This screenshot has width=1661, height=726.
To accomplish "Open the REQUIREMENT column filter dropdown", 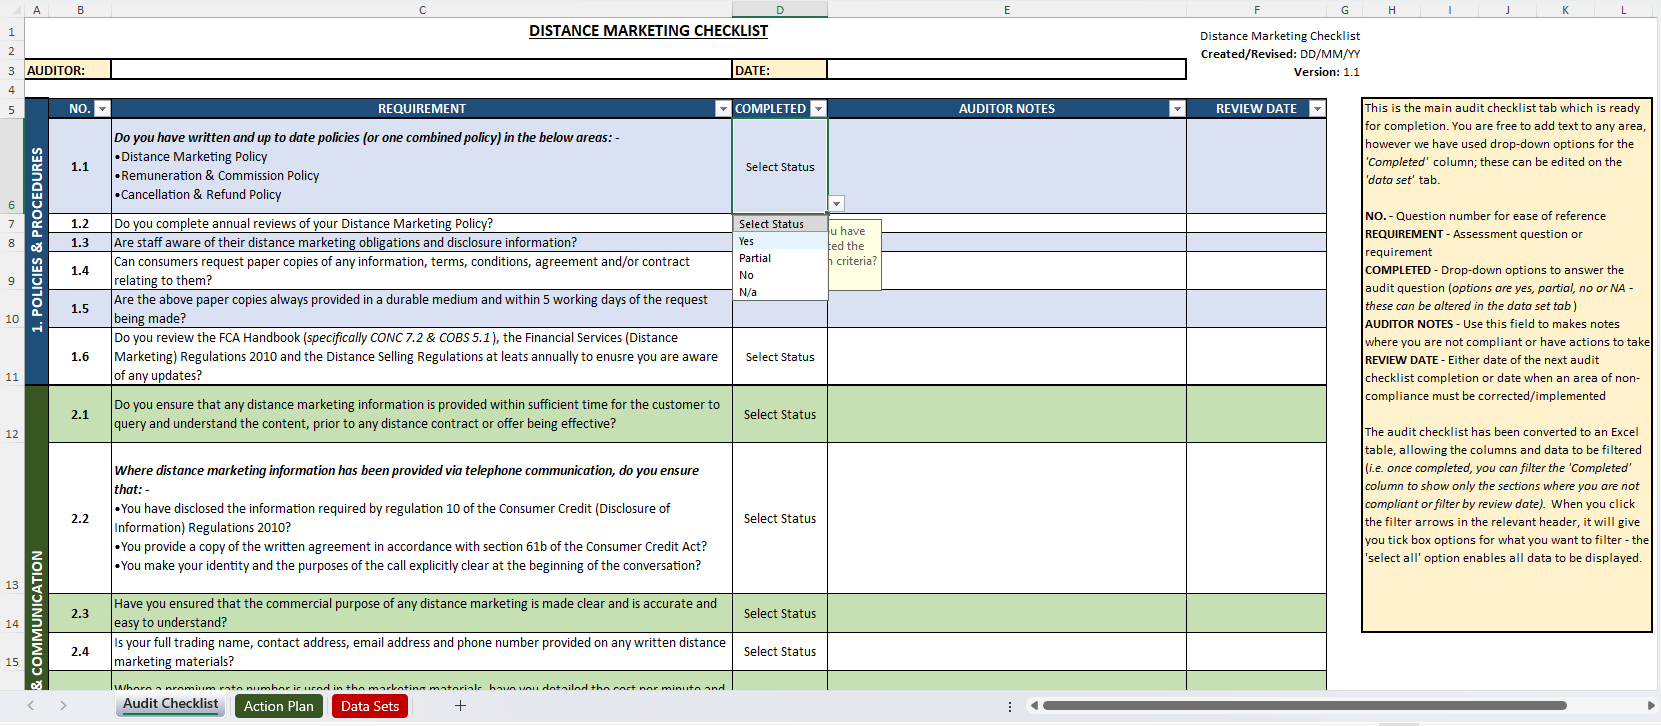I will (723, 109).
